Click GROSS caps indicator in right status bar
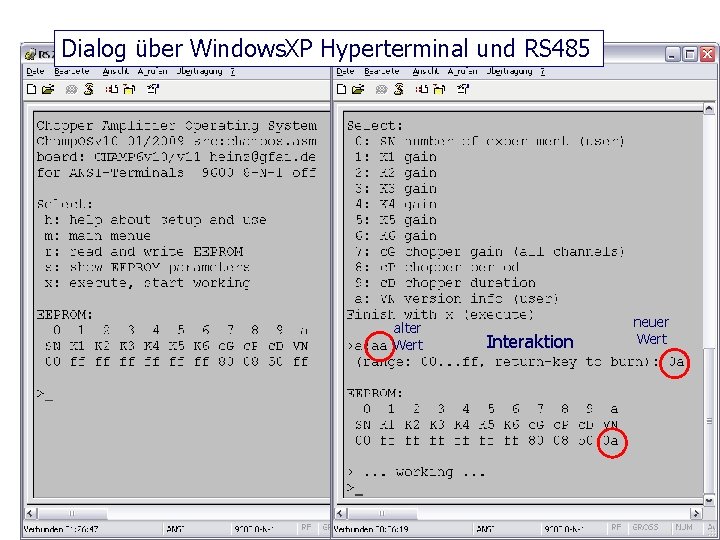The height and width of the screenshot is (540, 720). pos(645,528)
